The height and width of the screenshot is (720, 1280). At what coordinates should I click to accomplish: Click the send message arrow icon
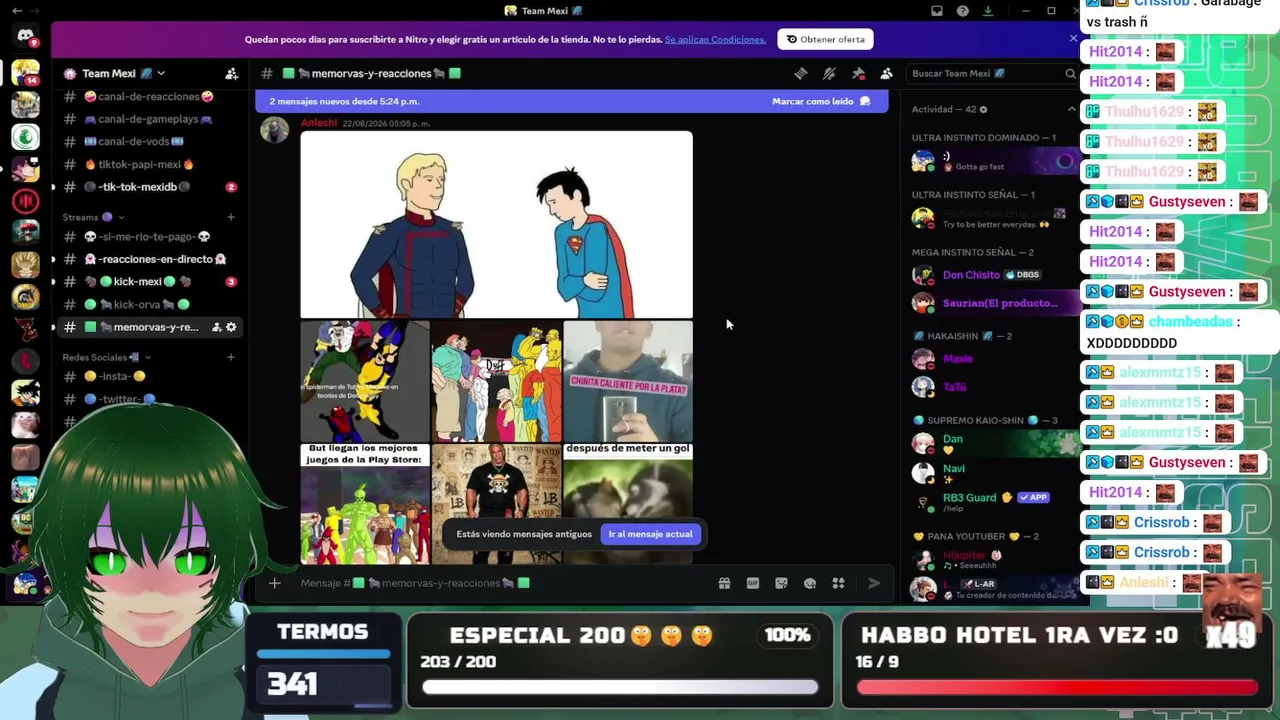(873, 583)
